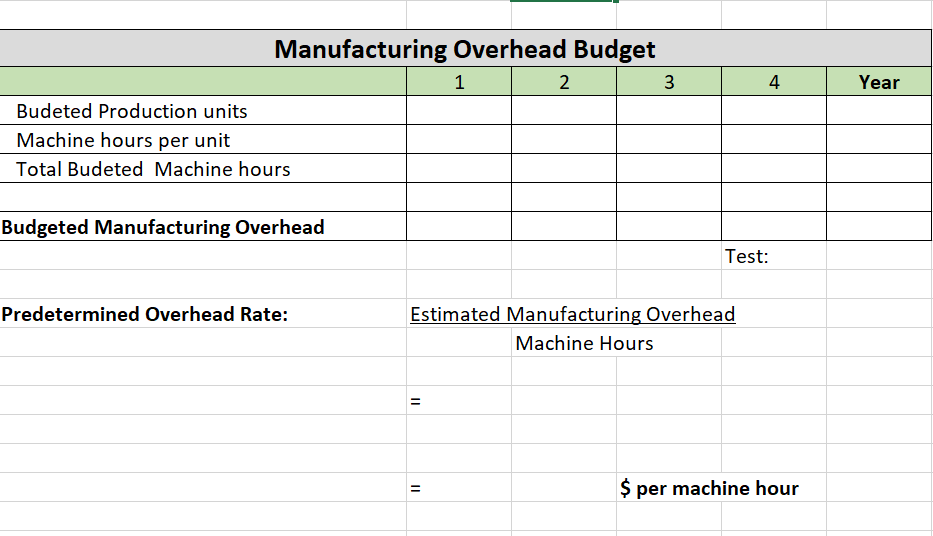Select the Budeted Production units label

[x=132, y=111]
